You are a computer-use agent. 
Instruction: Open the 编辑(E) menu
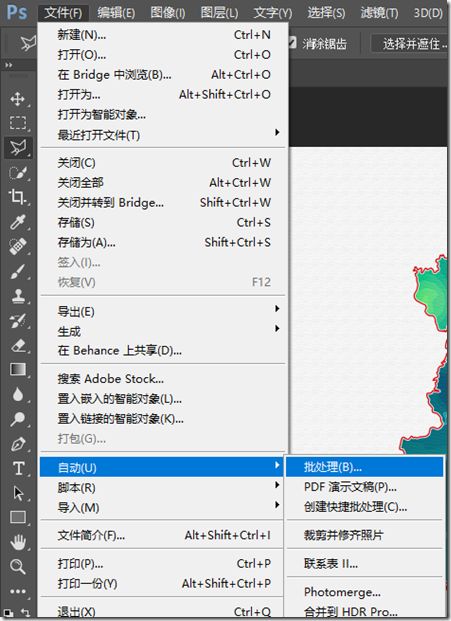click(116, 13)
